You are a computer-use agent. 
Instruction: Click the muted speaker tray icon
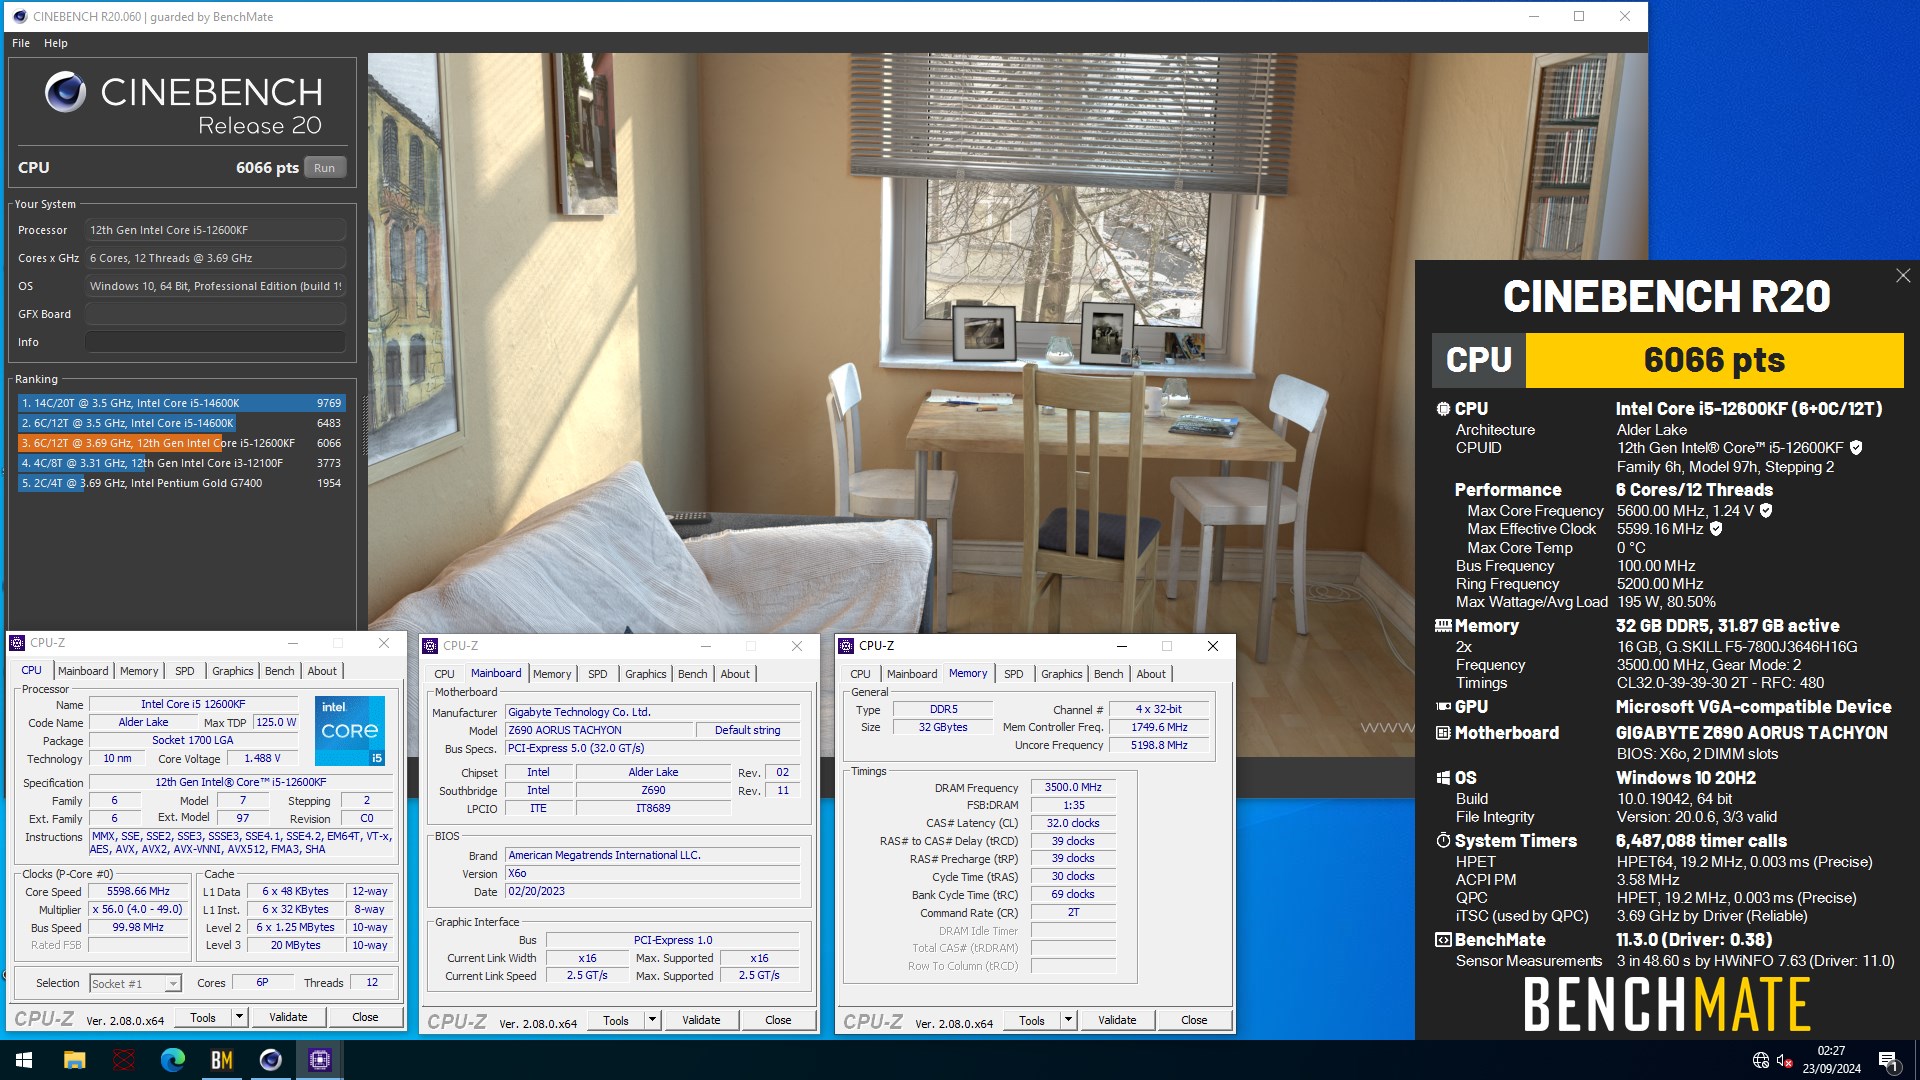(x=1785, y=1060)
